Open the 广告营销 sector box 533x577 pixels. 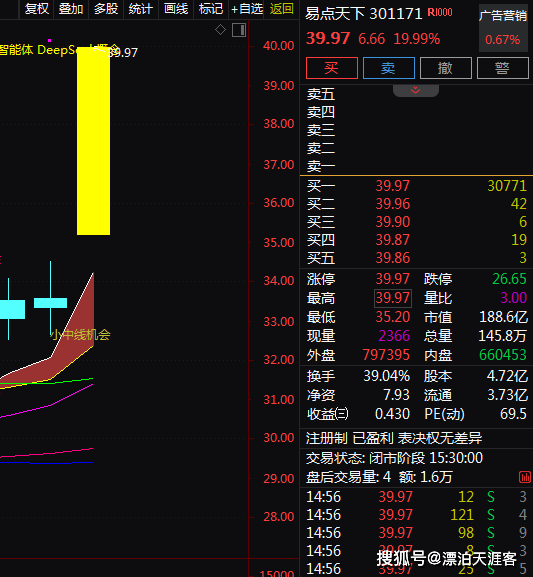pos(503,28)
